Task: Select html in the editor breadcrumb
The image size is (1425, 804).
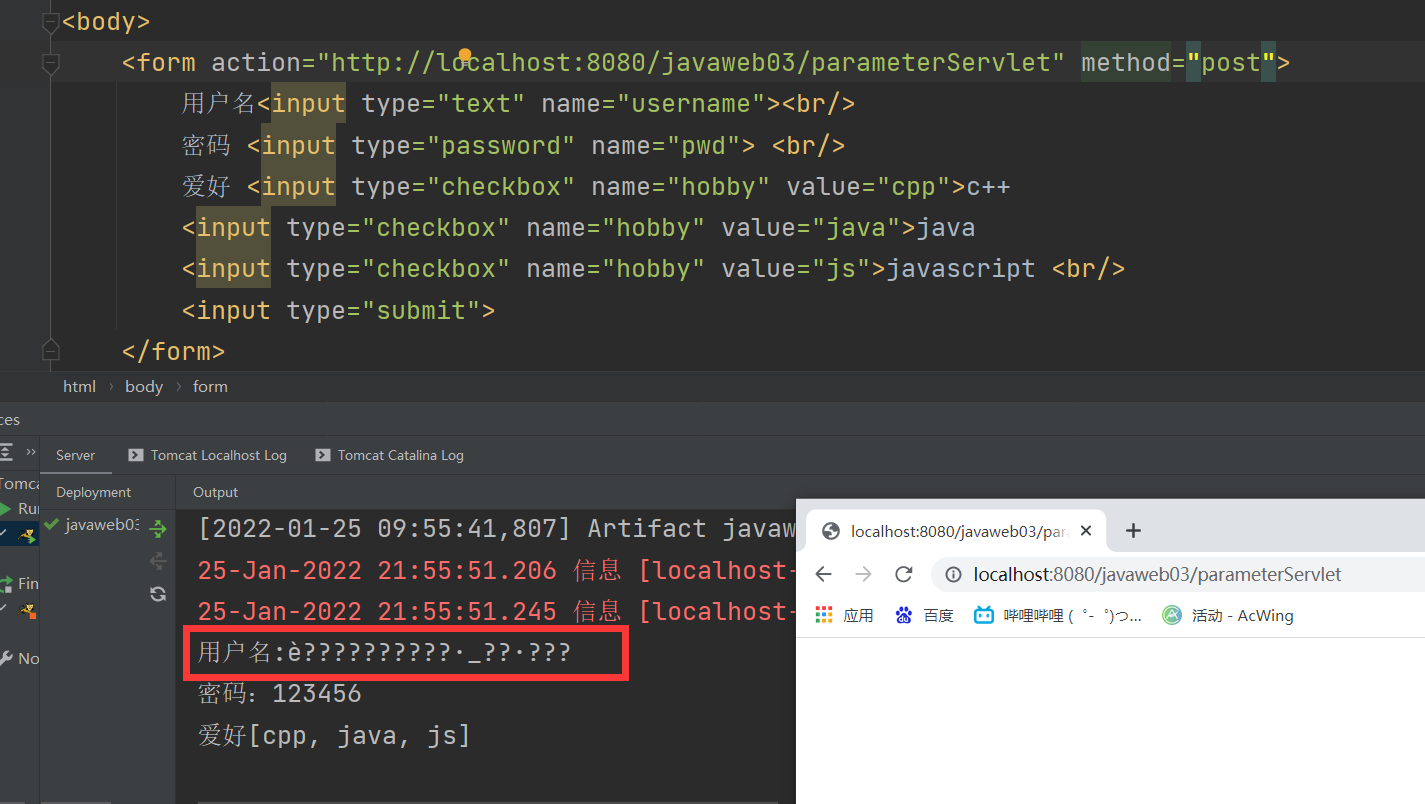Action: point(80,386)
